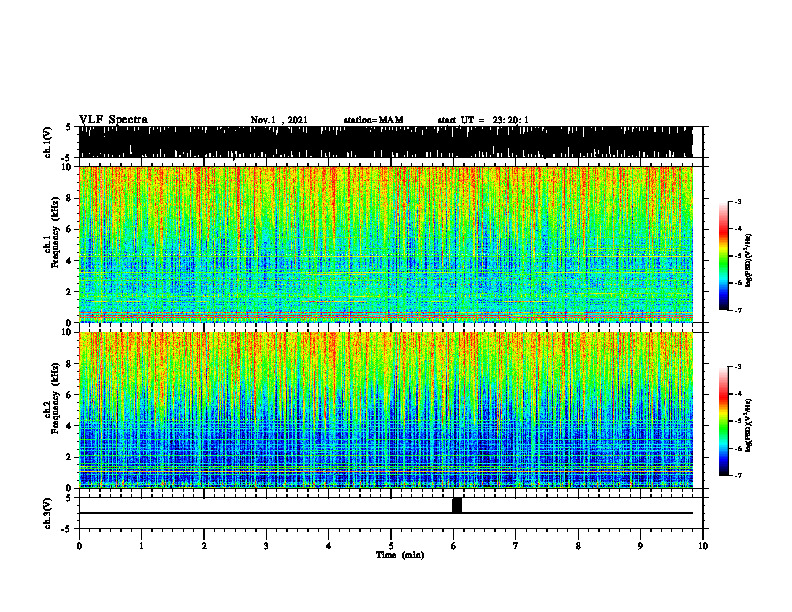The height and width of the screenshot is (612, 792).
Task: Click time-axis tick label 4
Action: pos(329,546)
